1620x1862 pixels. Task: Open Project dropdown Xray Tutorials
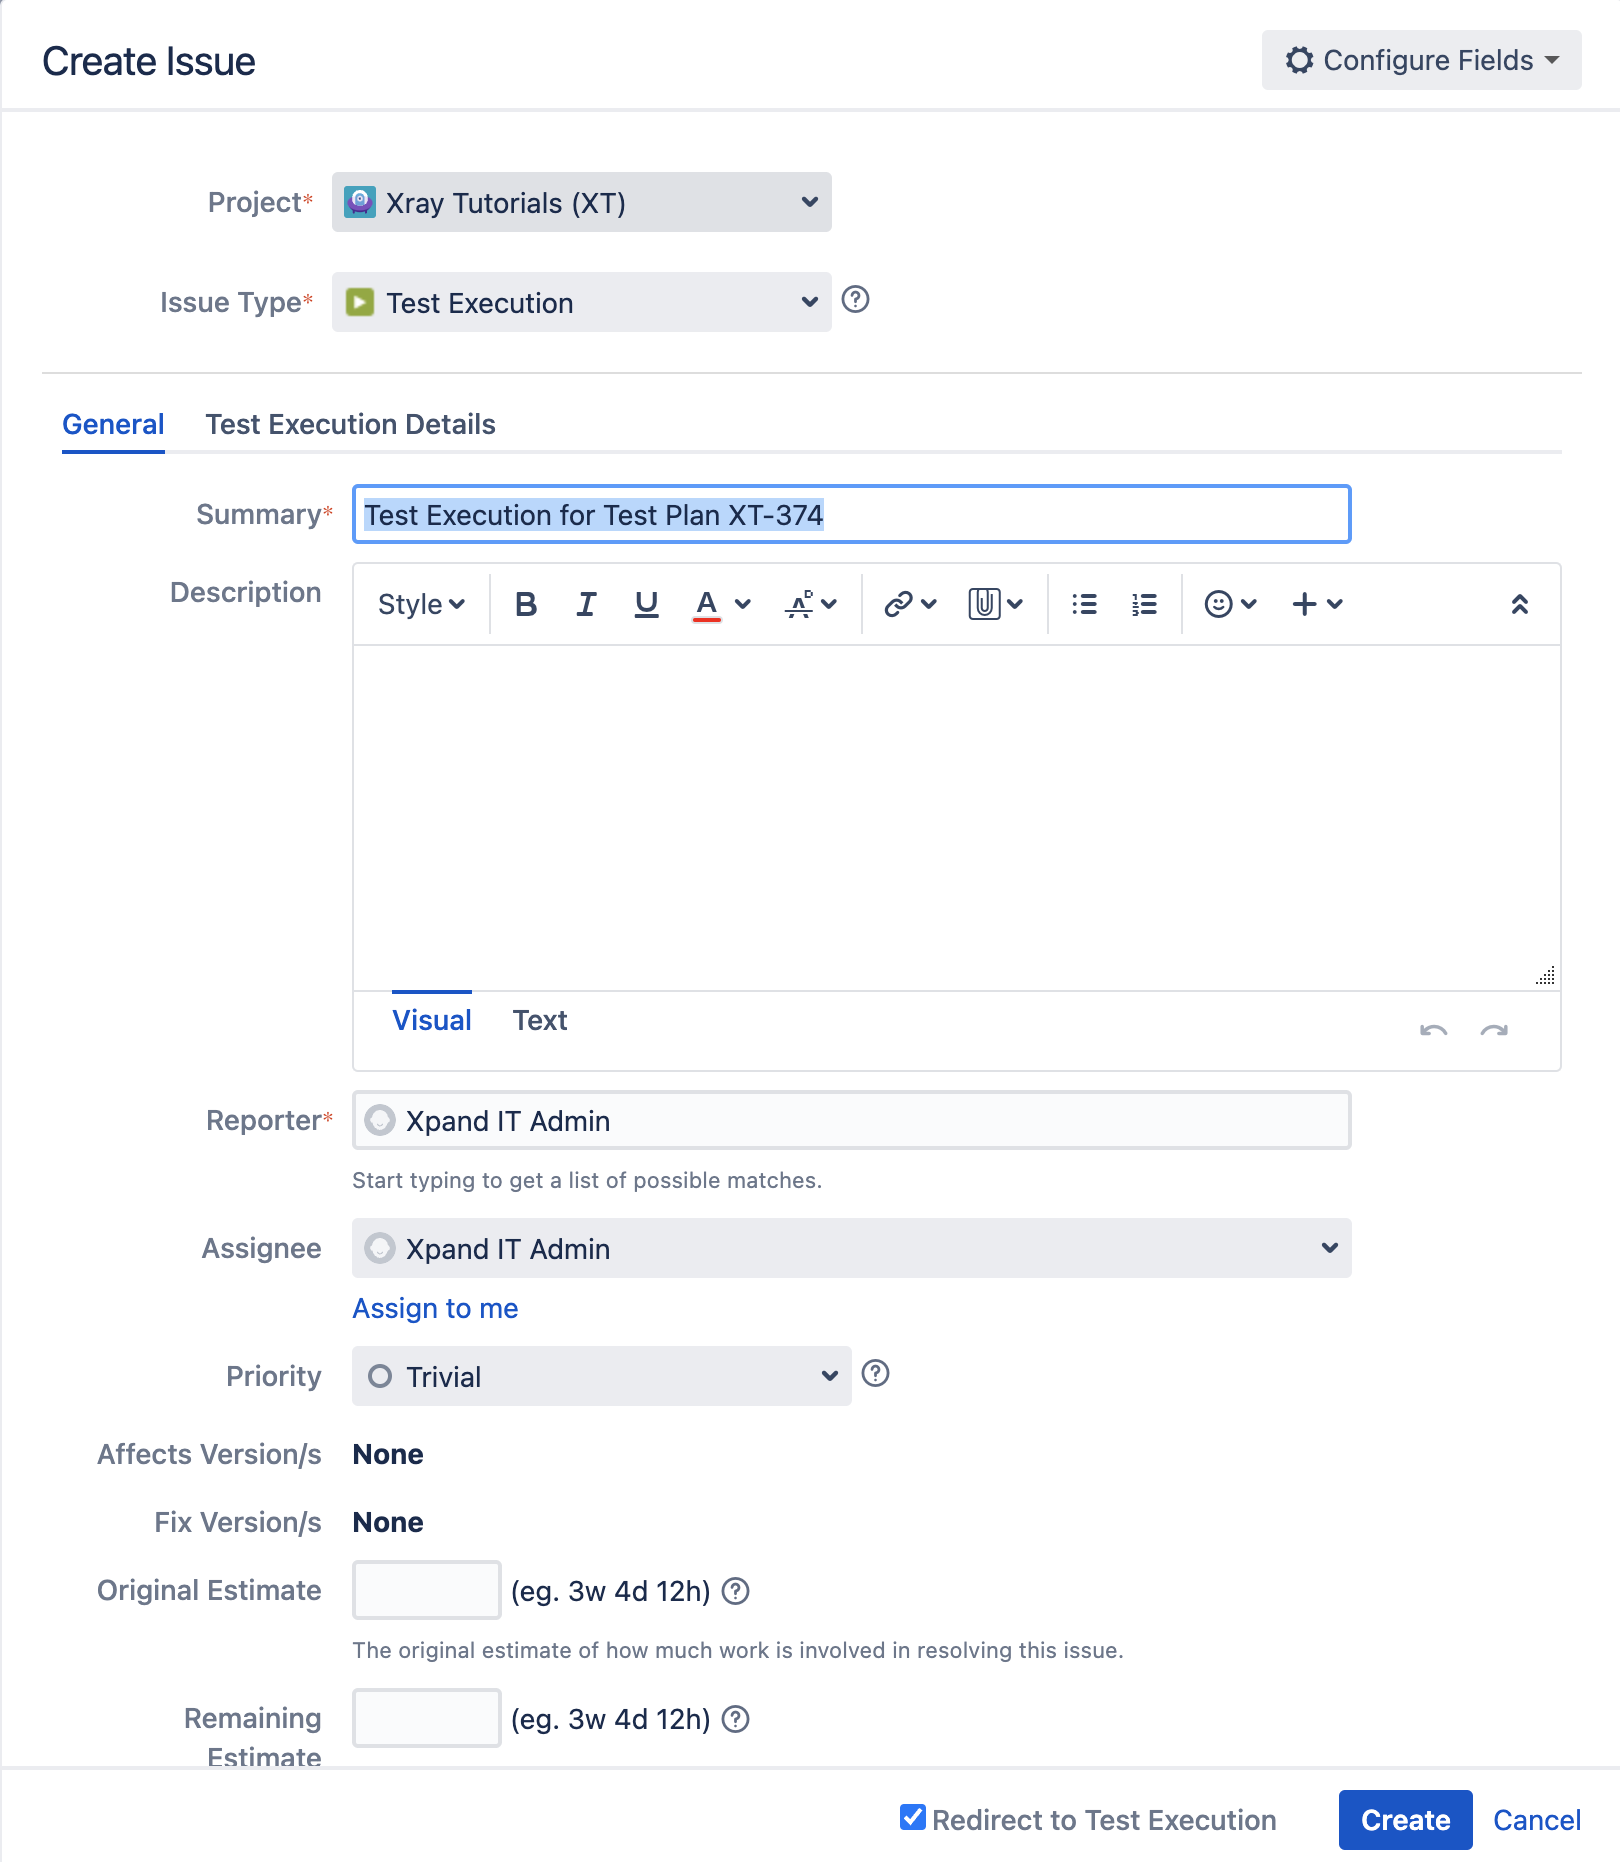(x=582, y=202)
